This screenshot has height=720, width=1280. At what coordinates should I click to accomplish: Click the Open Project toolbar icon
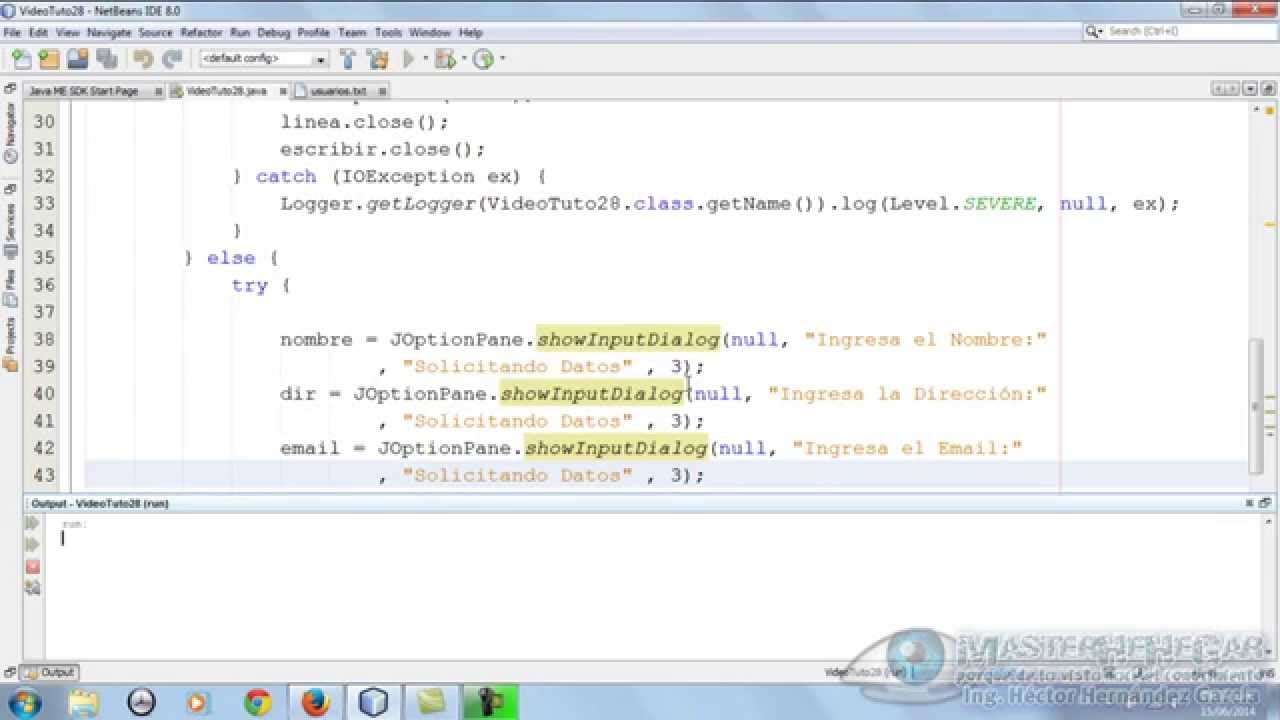[x=77, y=59]
